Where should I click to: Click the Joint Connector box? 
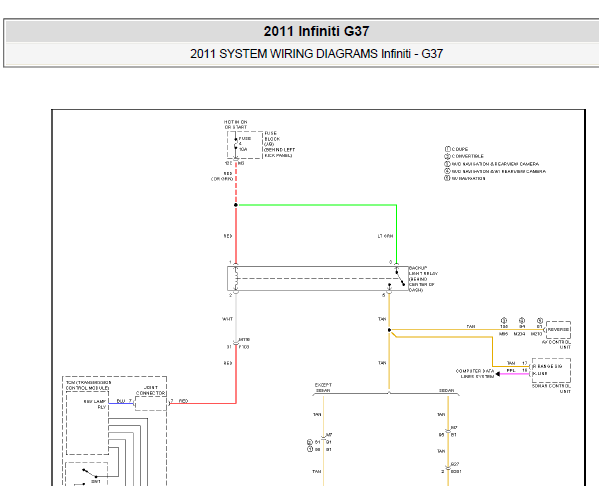pyautogui.click(x=151, y=403)
